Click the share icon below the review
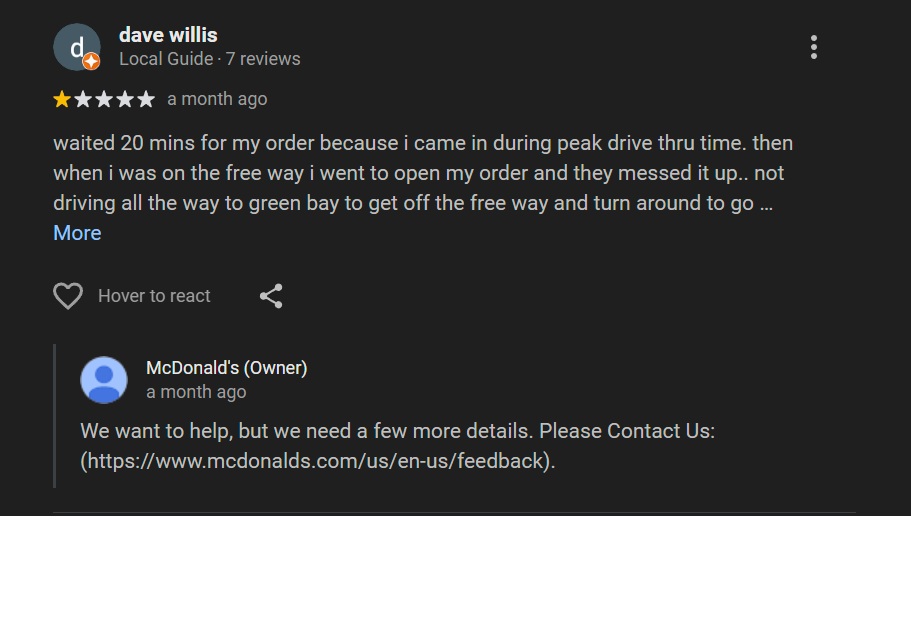Image resolution: width=911 pixels, height=626 pixels. [x=271, y=296]
